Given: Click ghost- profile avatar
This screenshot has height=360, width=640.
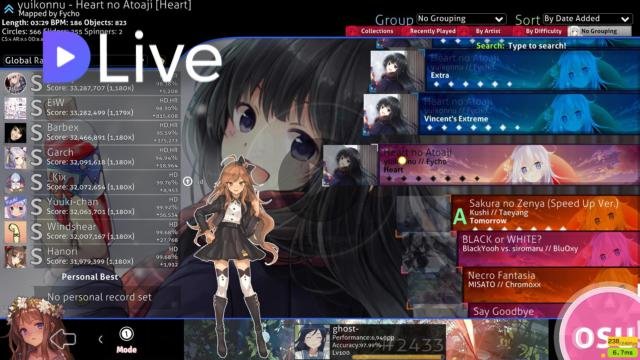Looking at the screenshot, I should click(x=312, y=341).
